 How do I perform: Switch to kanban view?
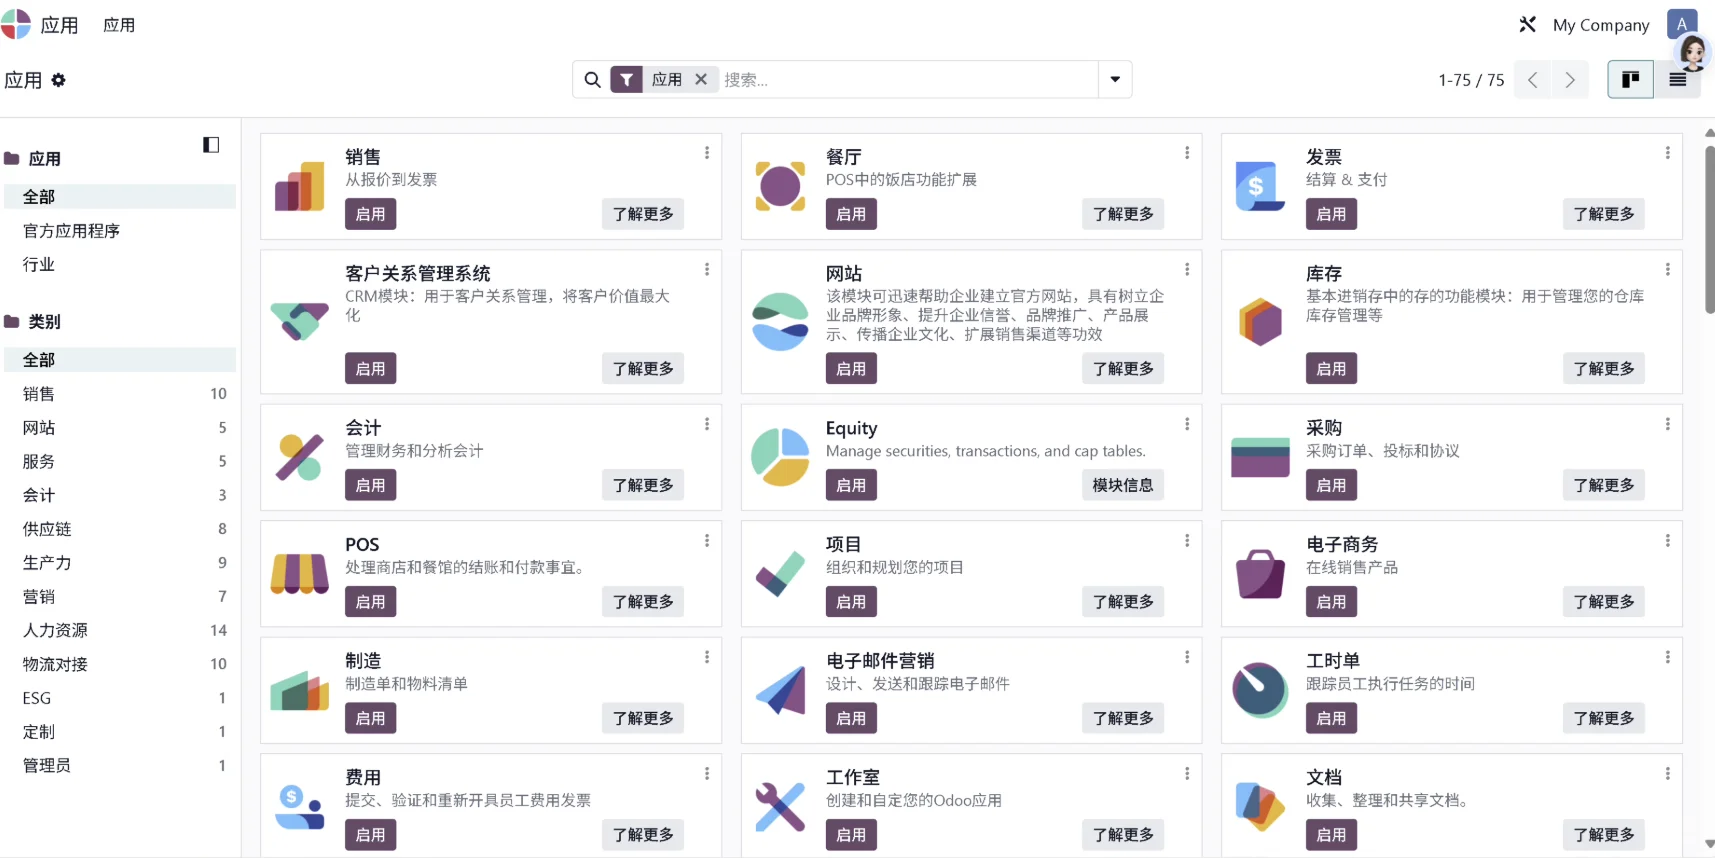tap(1630, 80)
